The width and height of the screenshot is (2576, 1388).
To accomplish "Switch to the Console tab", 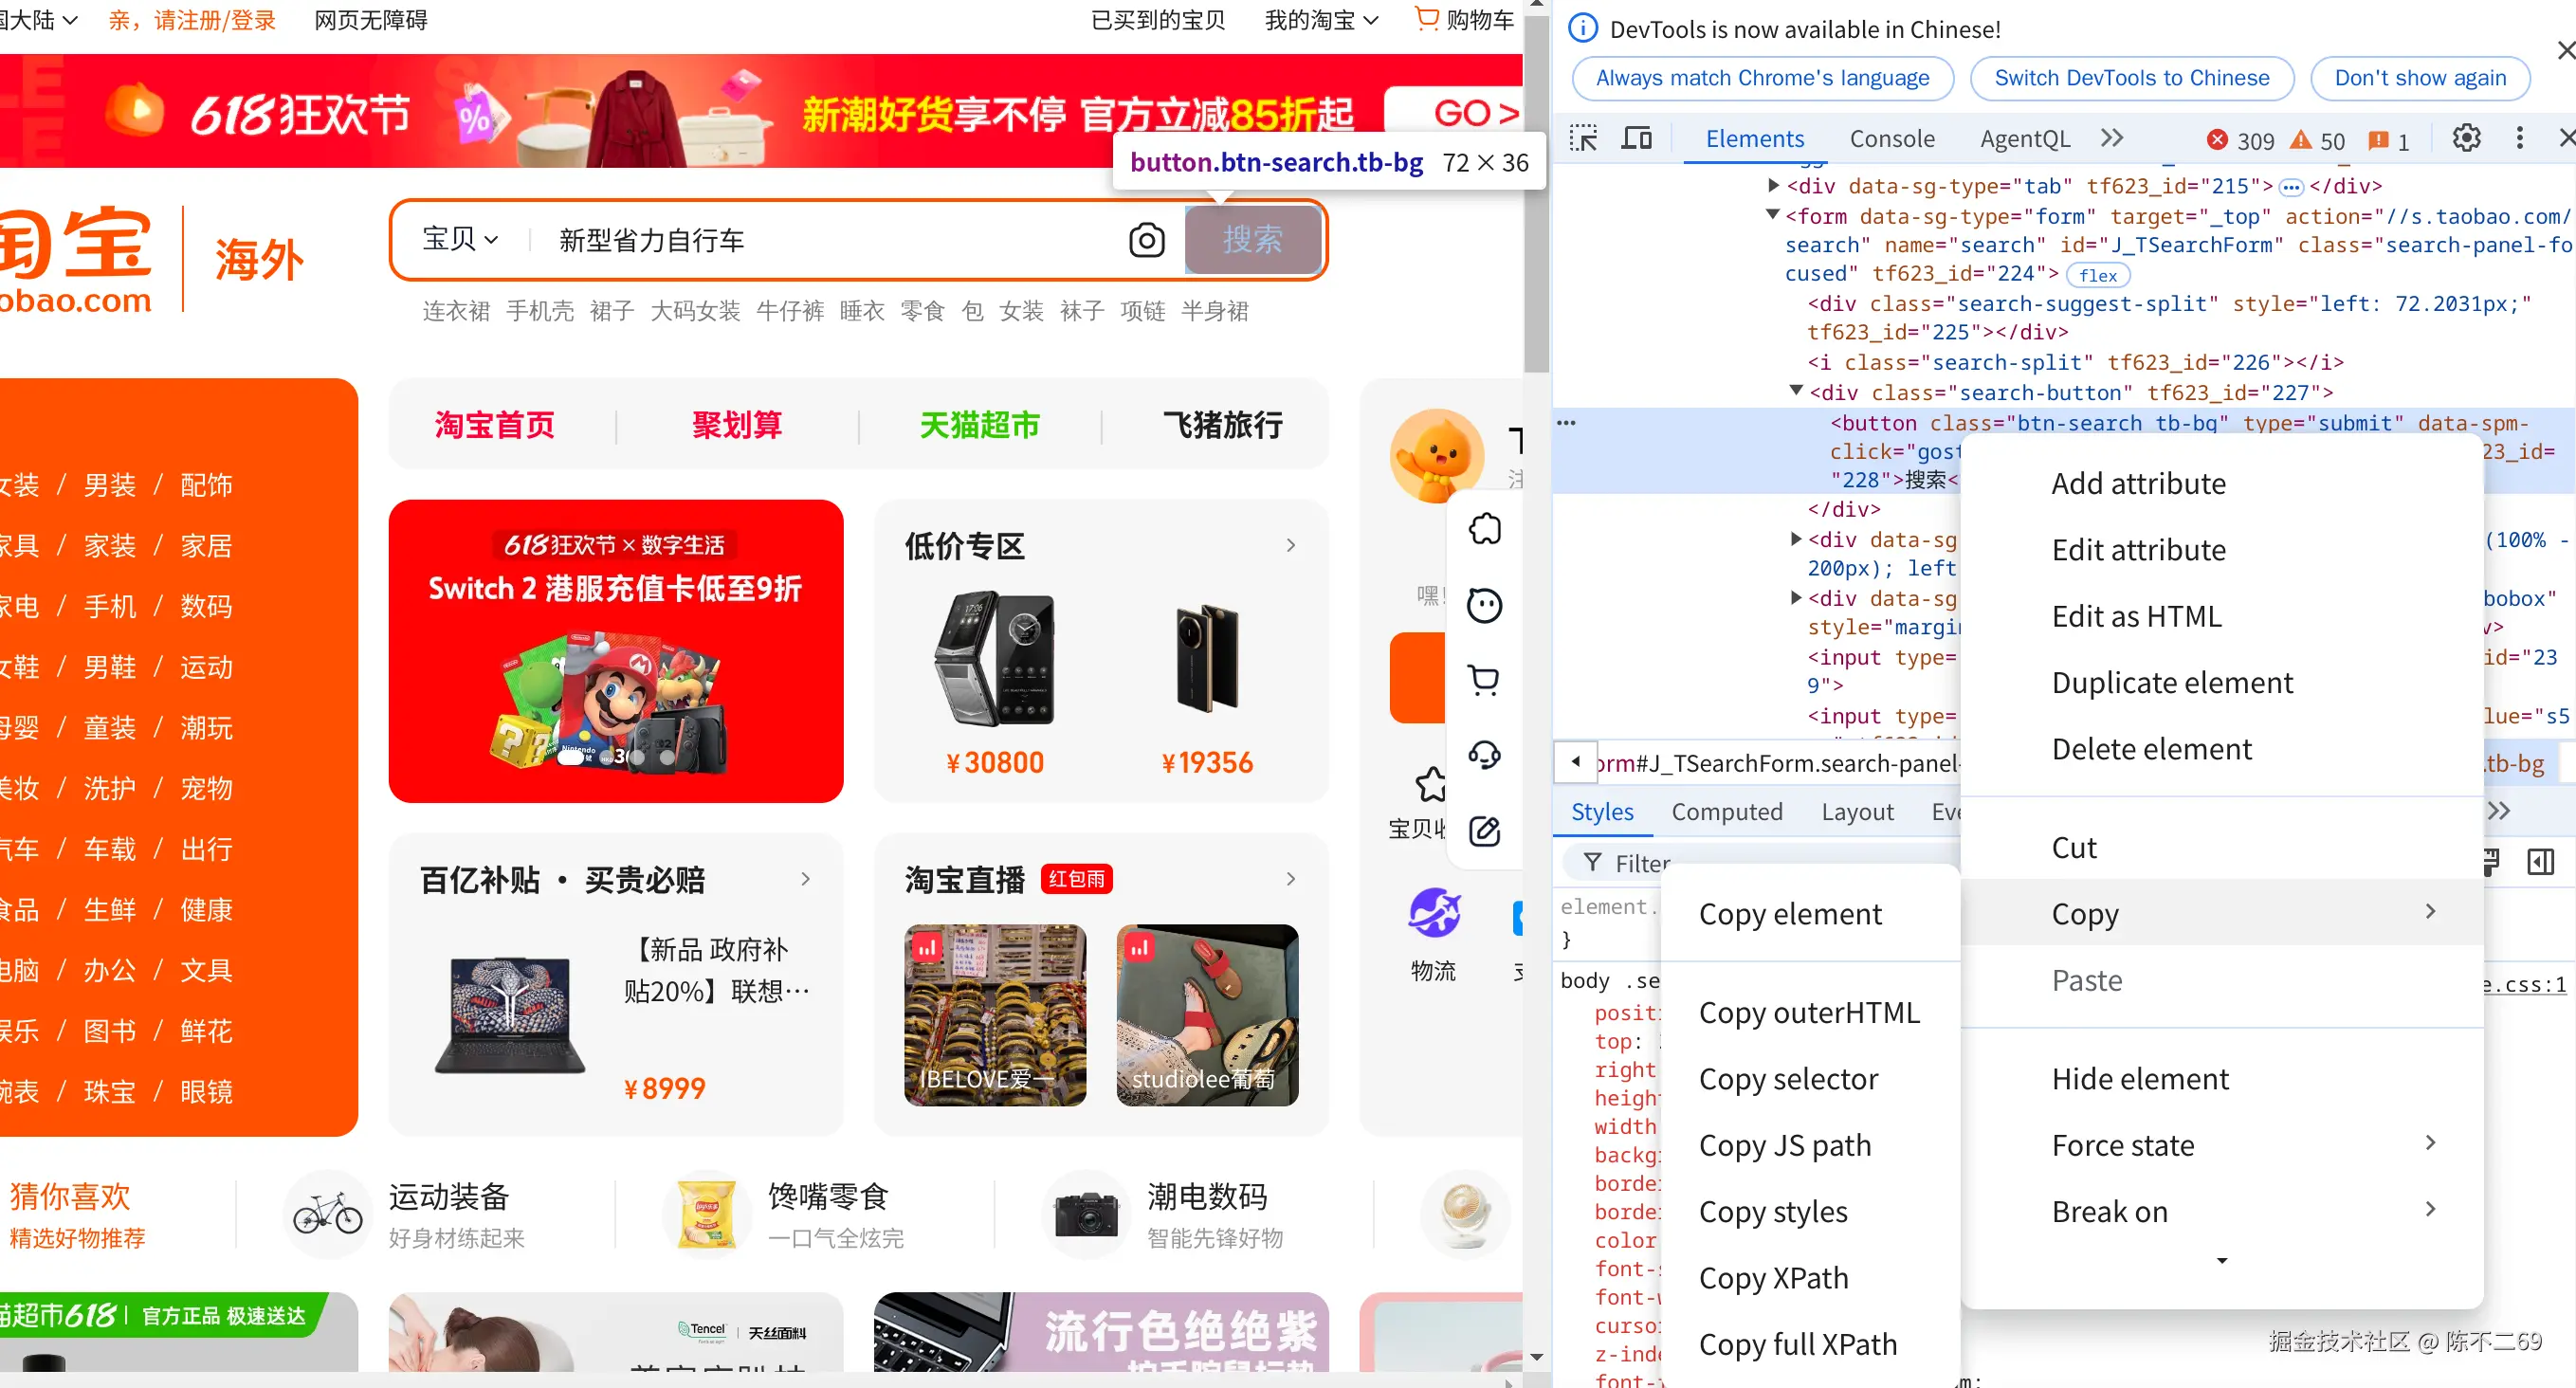I will [1891, 139].
